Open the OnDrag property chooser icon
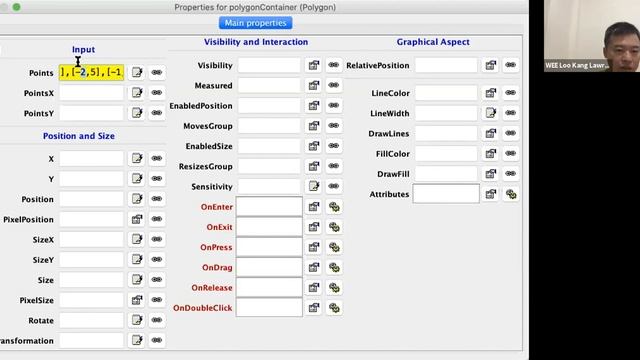 point(313,267)
